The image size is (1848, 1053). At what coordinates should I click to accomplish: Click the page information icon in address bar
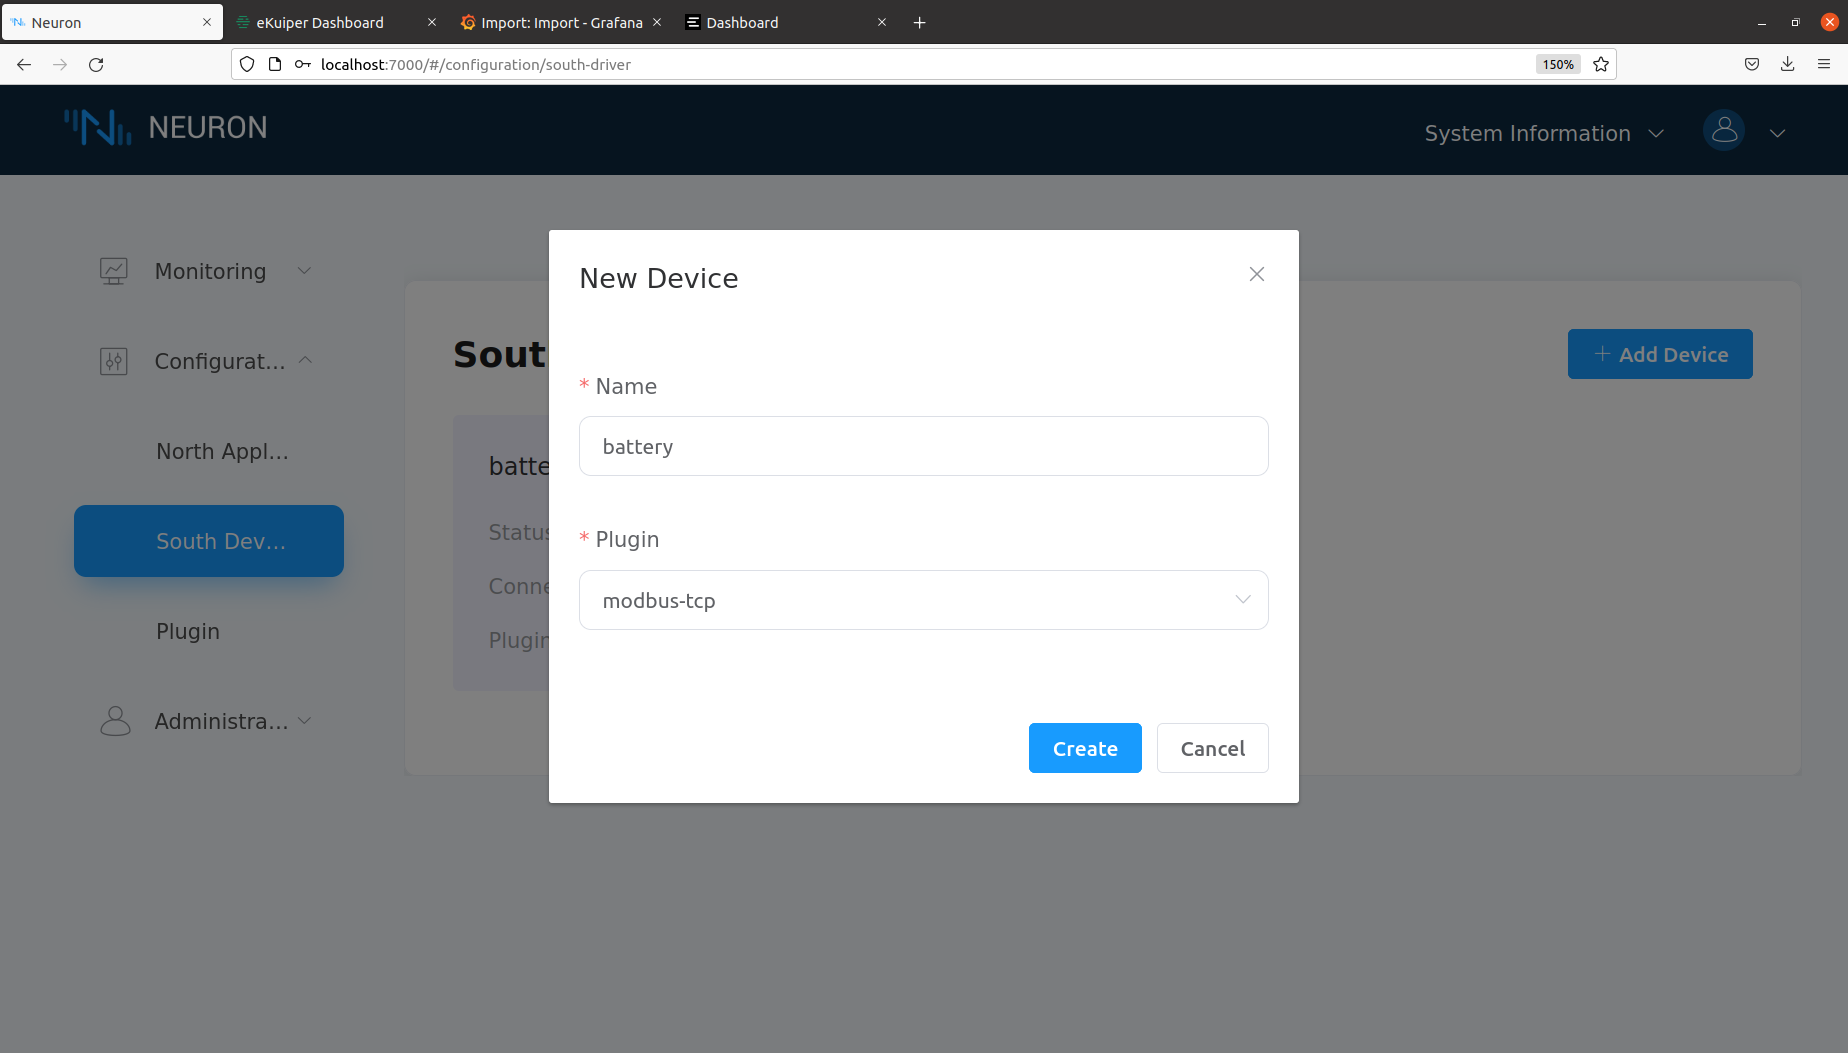point(275,64)
